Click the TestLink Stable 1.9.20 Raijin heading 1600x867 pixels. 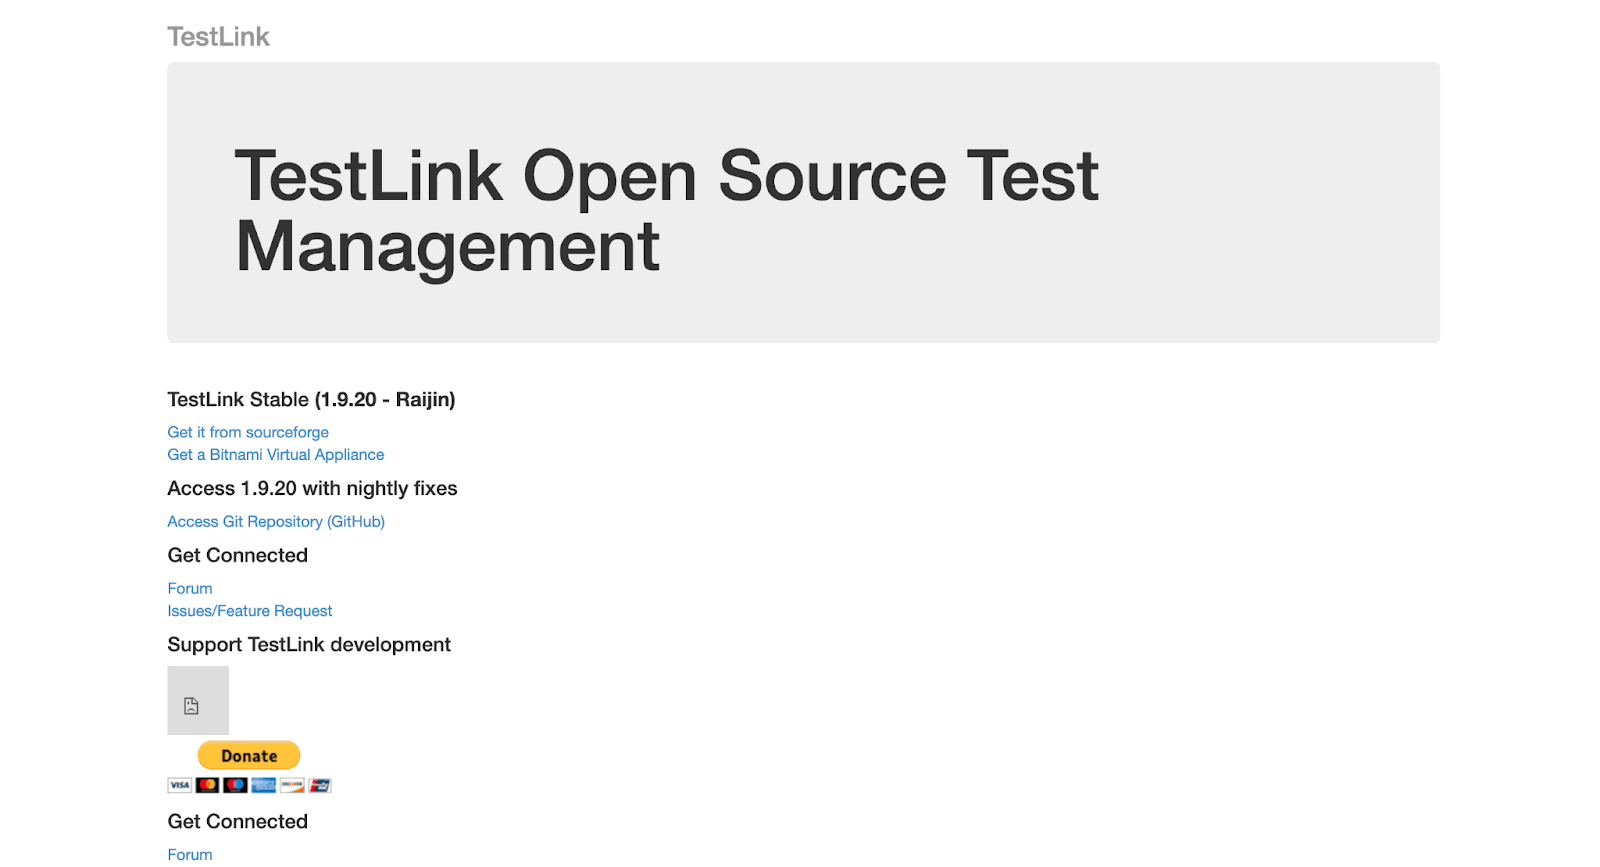(311, 399)
